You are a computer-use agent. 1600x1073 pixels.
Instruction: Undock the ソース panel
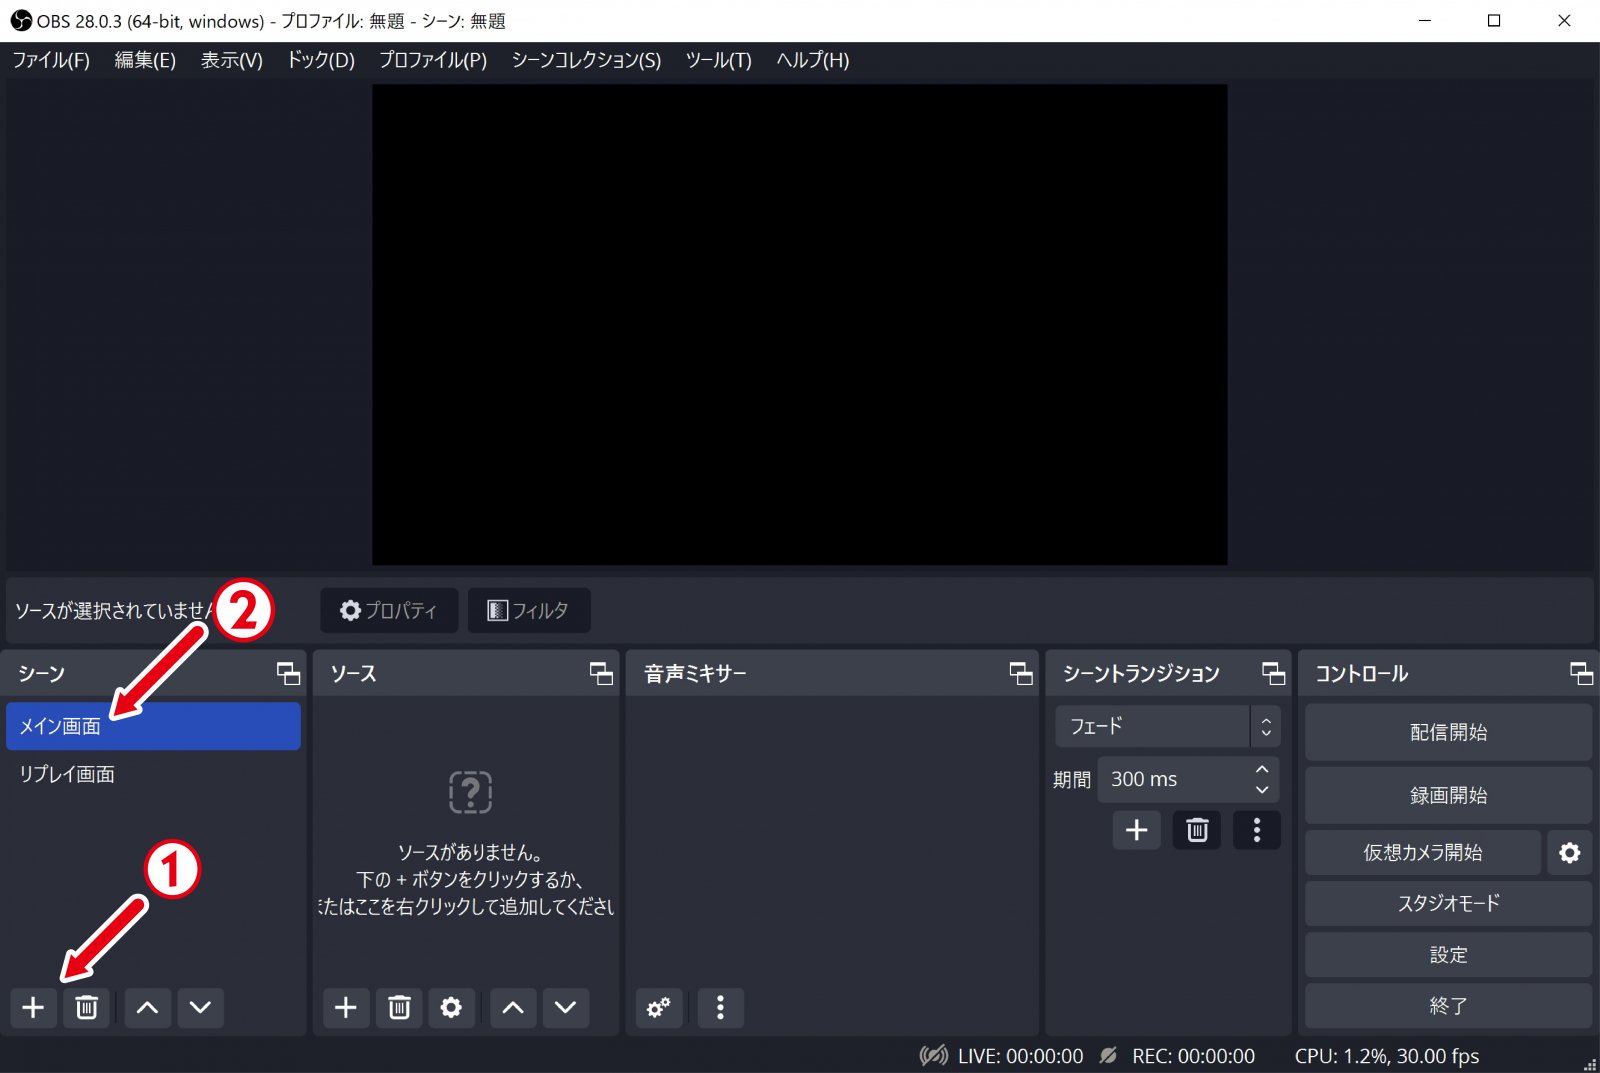tap(601, 674)
